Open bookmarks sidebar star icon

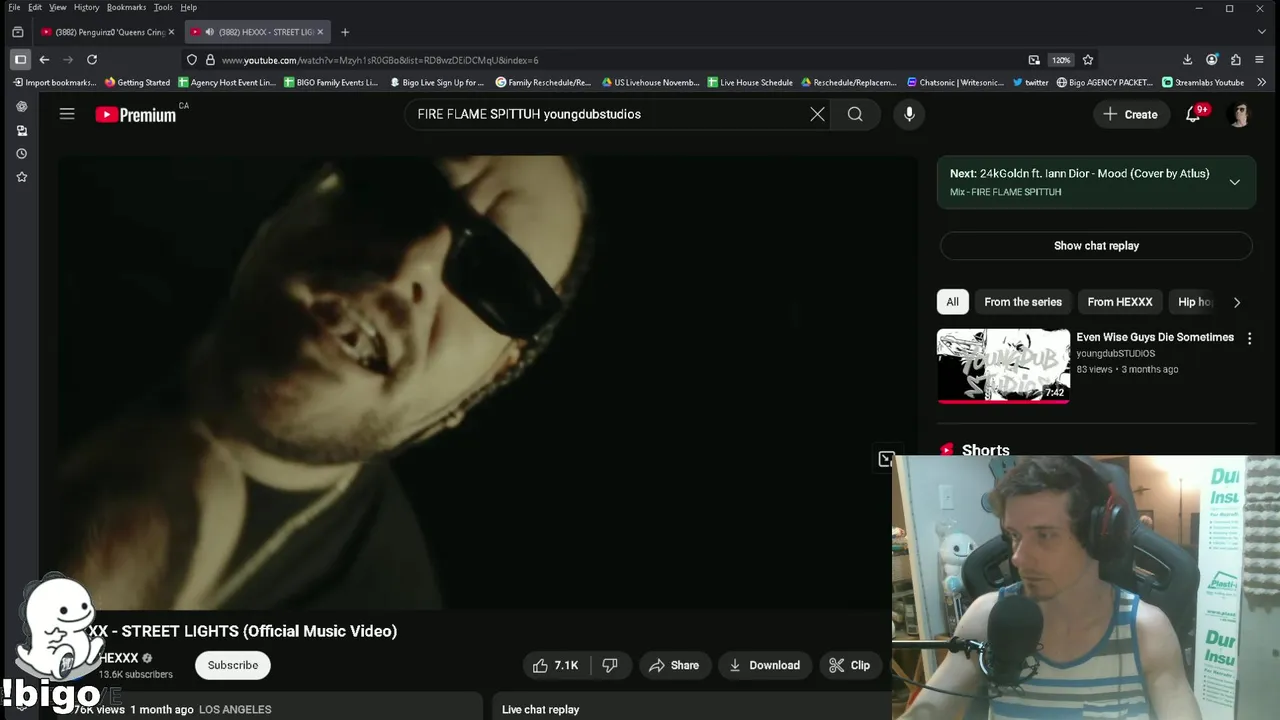pyautogui.click(x=21, y=177)
